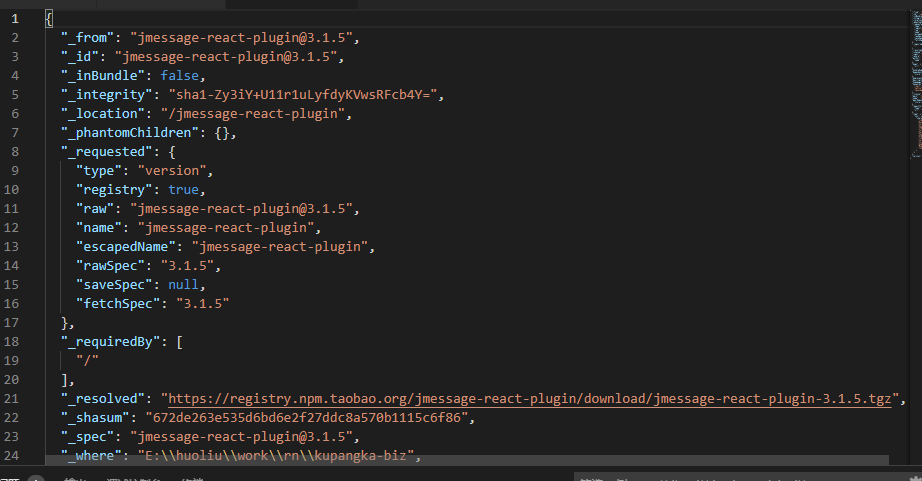Open the registry.npm.taobao.org tgz link
Viewport: 922px width, 481px height.
pyautogui.click(x=530, y=399)
